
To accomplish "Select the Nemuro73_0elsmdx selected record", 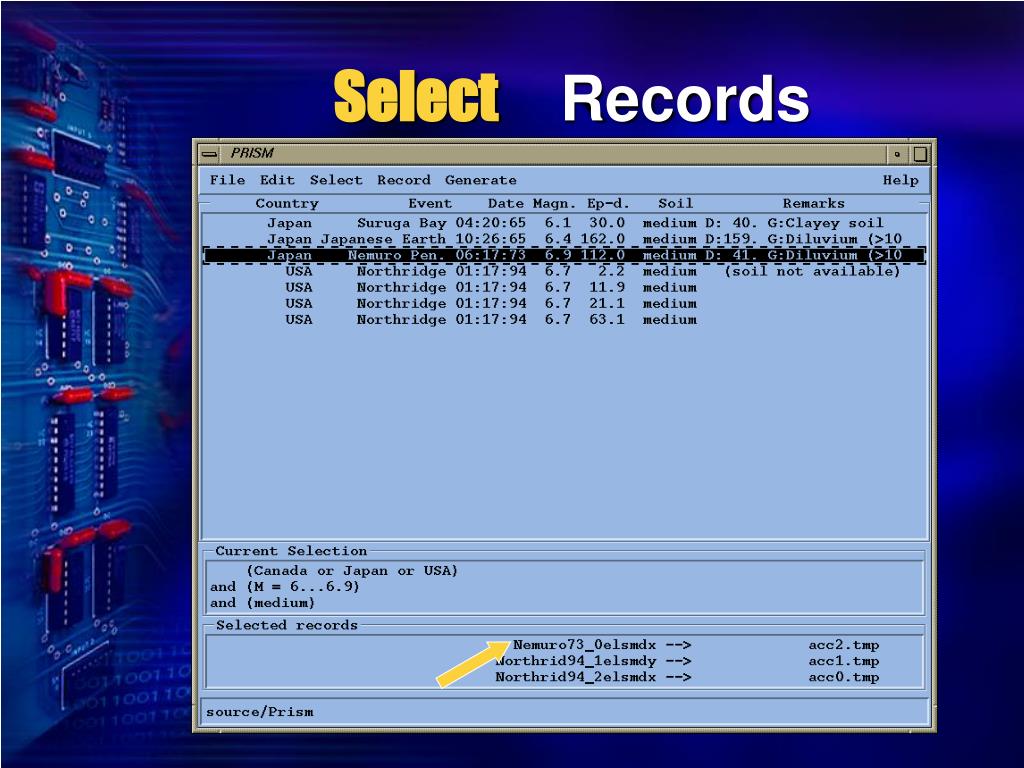I will click(x=584, y=645).
